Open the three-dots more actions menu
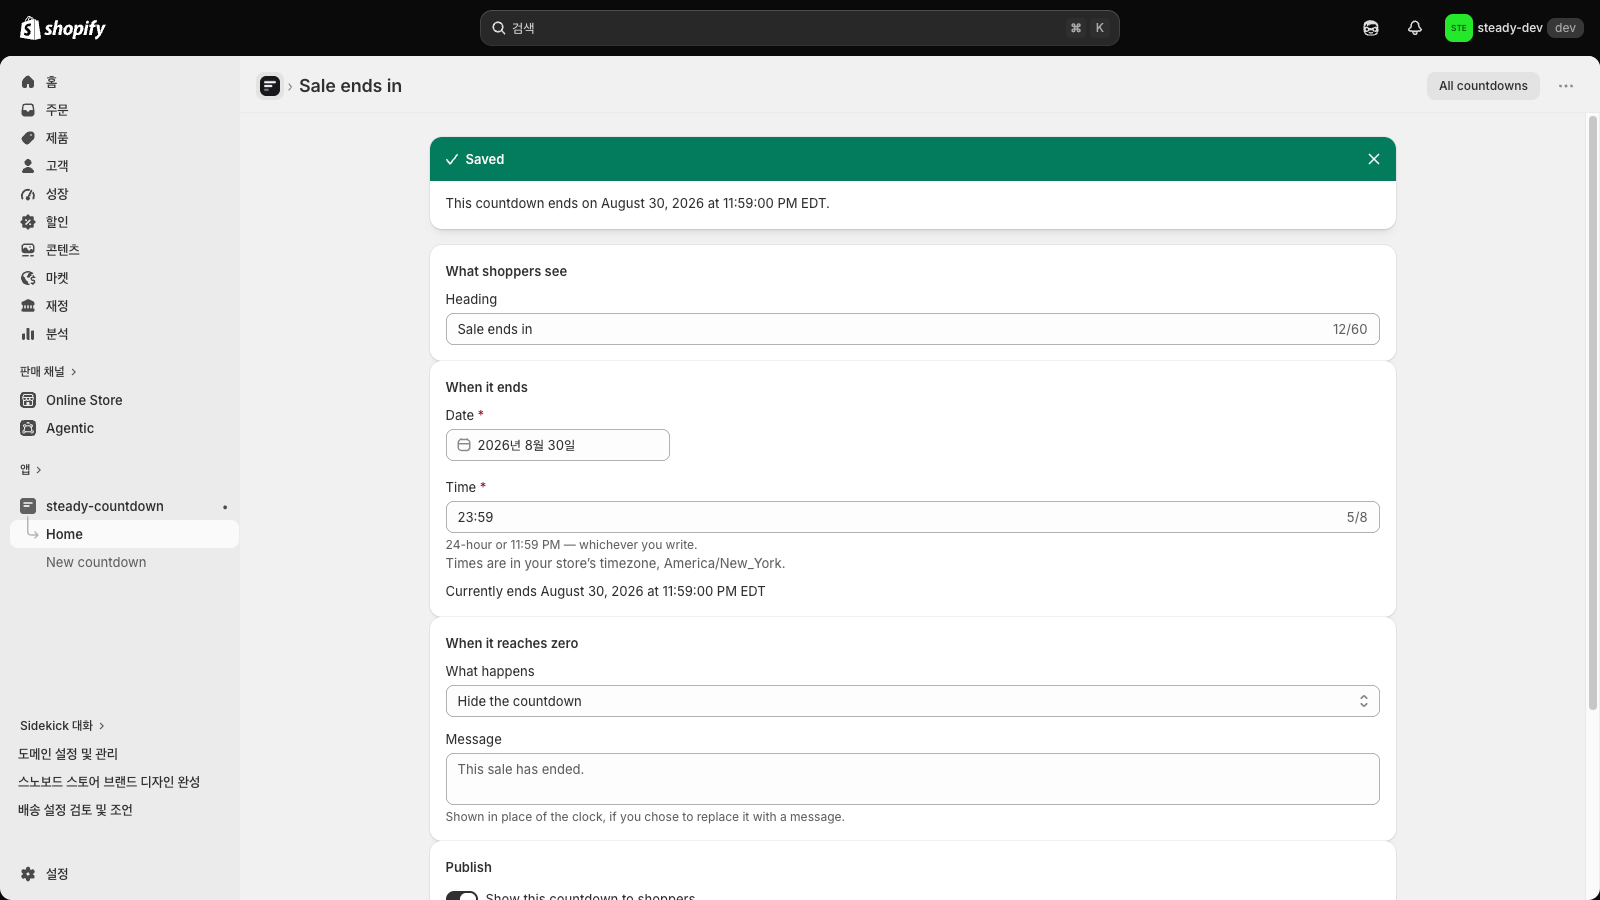The height and width of the screenshot is (900, 1600). [1566, 86]
